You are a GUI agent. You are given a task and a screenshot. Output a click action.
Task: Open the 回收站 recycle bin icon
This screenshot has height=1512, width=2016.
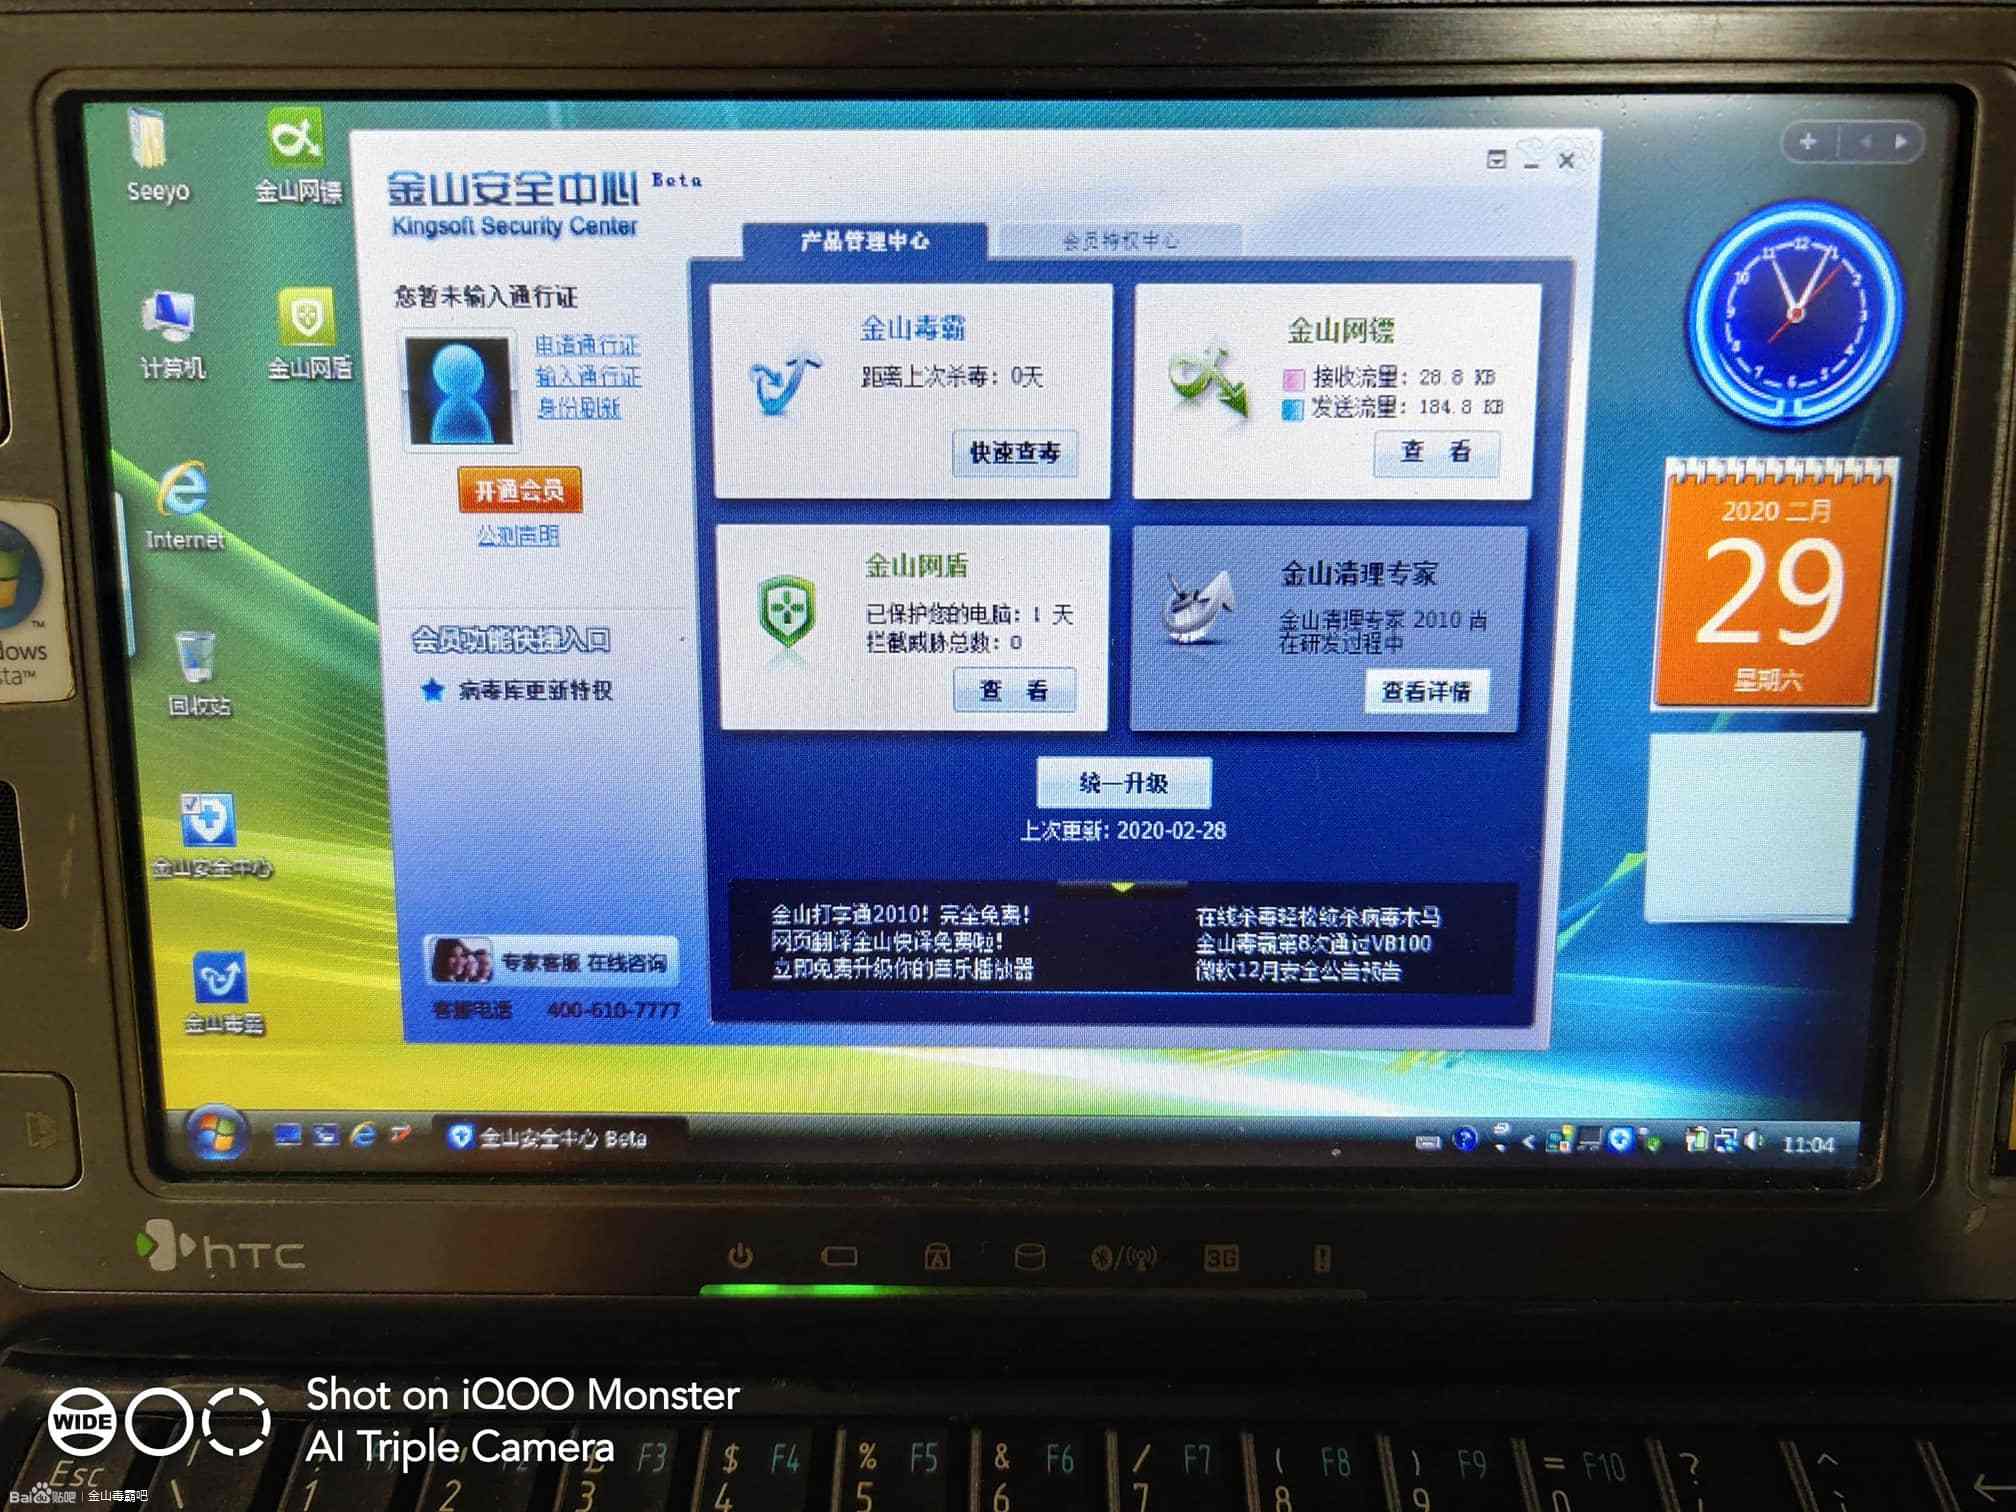(196, 660)
